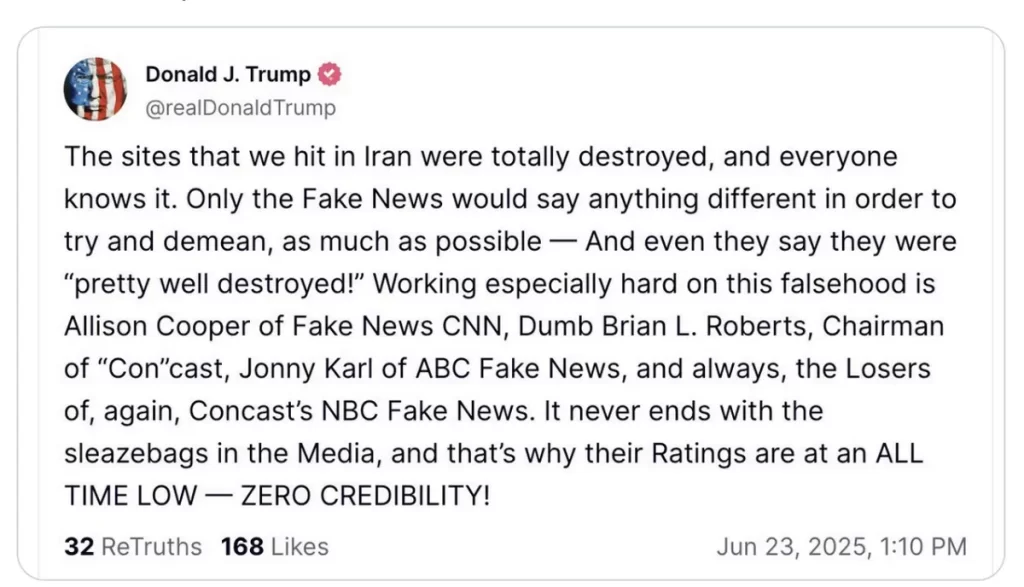The image size is (1024, 587).
Task: View the 32 ReTruths list
Action: click(x=132, y=547)
